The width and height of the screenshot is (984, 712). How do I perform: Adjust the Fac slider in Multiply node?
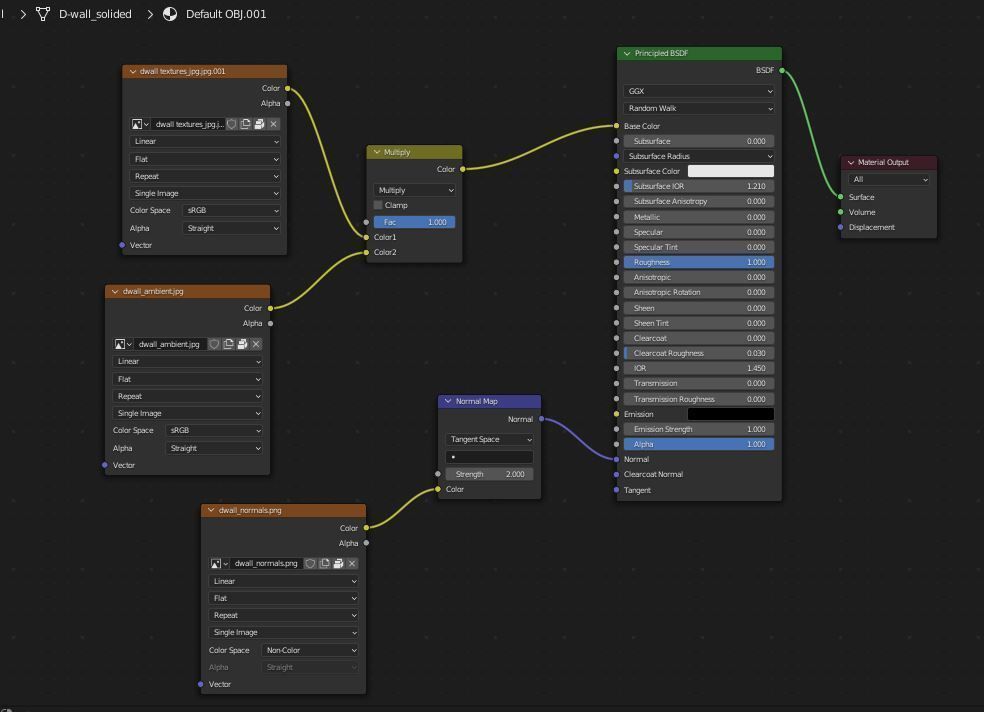pyautogui.click(x=415, y=222)
